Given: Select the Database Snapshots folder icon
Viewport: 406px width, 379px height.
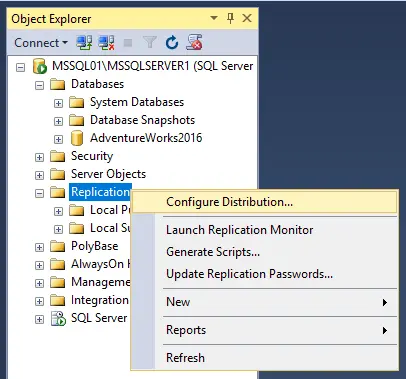Looking at the screenshot, I should 76,120.
